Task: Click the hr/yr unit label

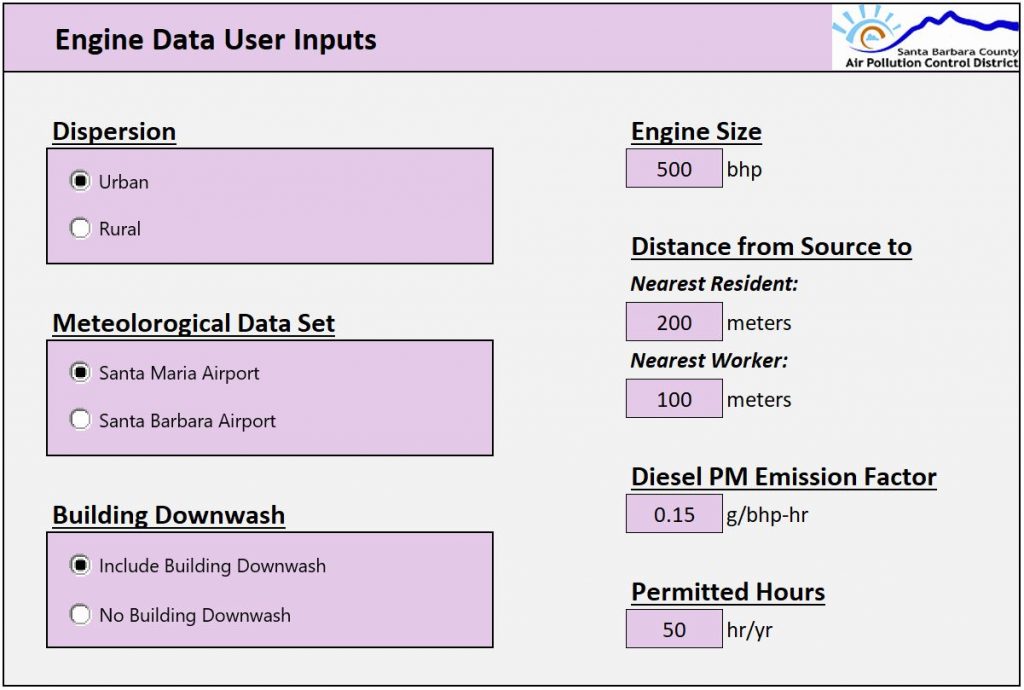Action: coord(750,631)
